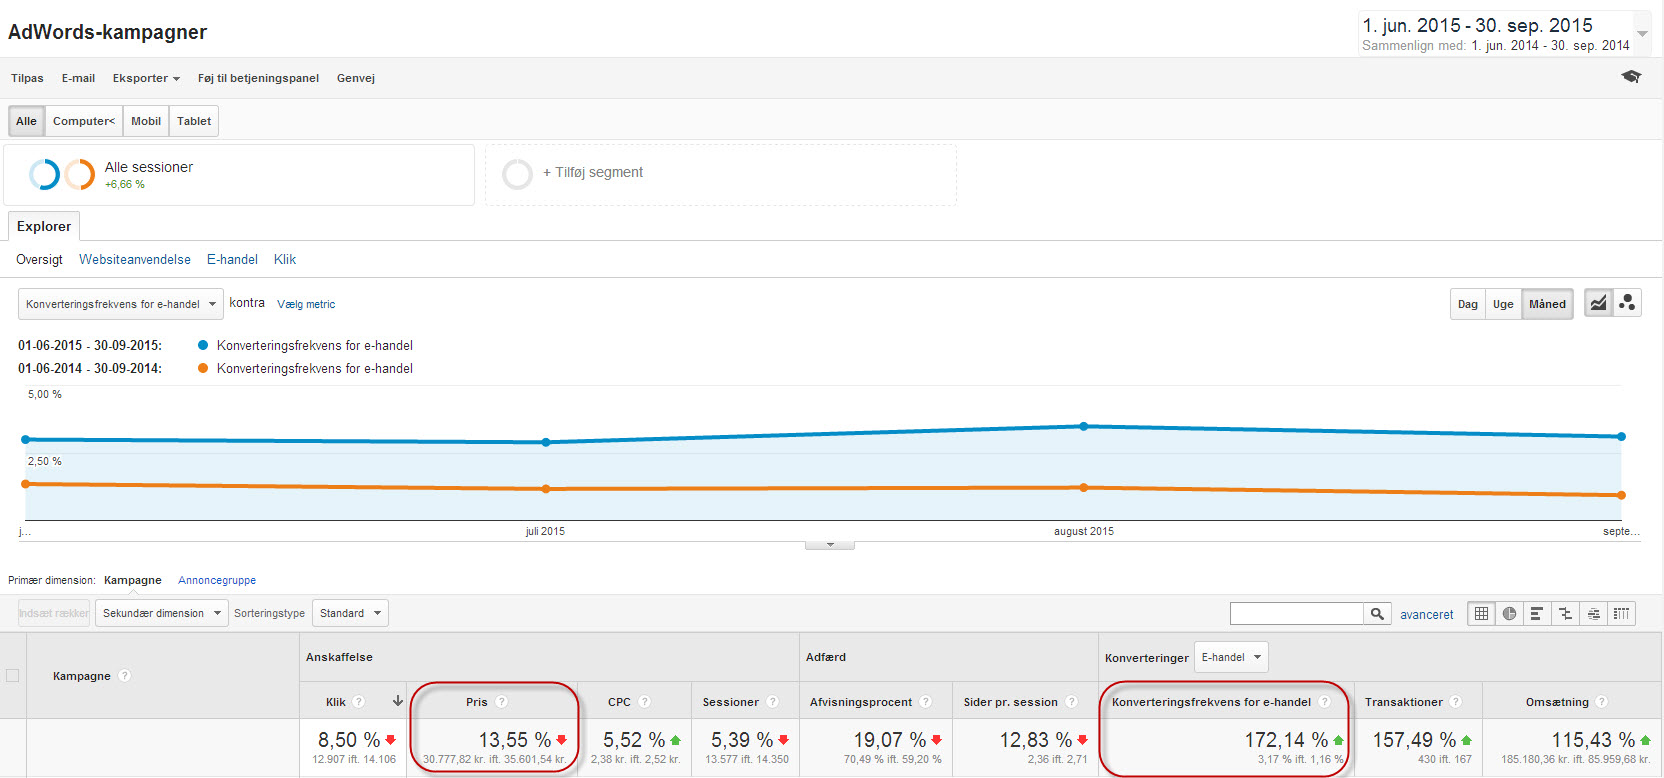Viewport: 1664px width, 778px height.
Task: Click the orange 2014 legend dot
Action: pos(203,368)
